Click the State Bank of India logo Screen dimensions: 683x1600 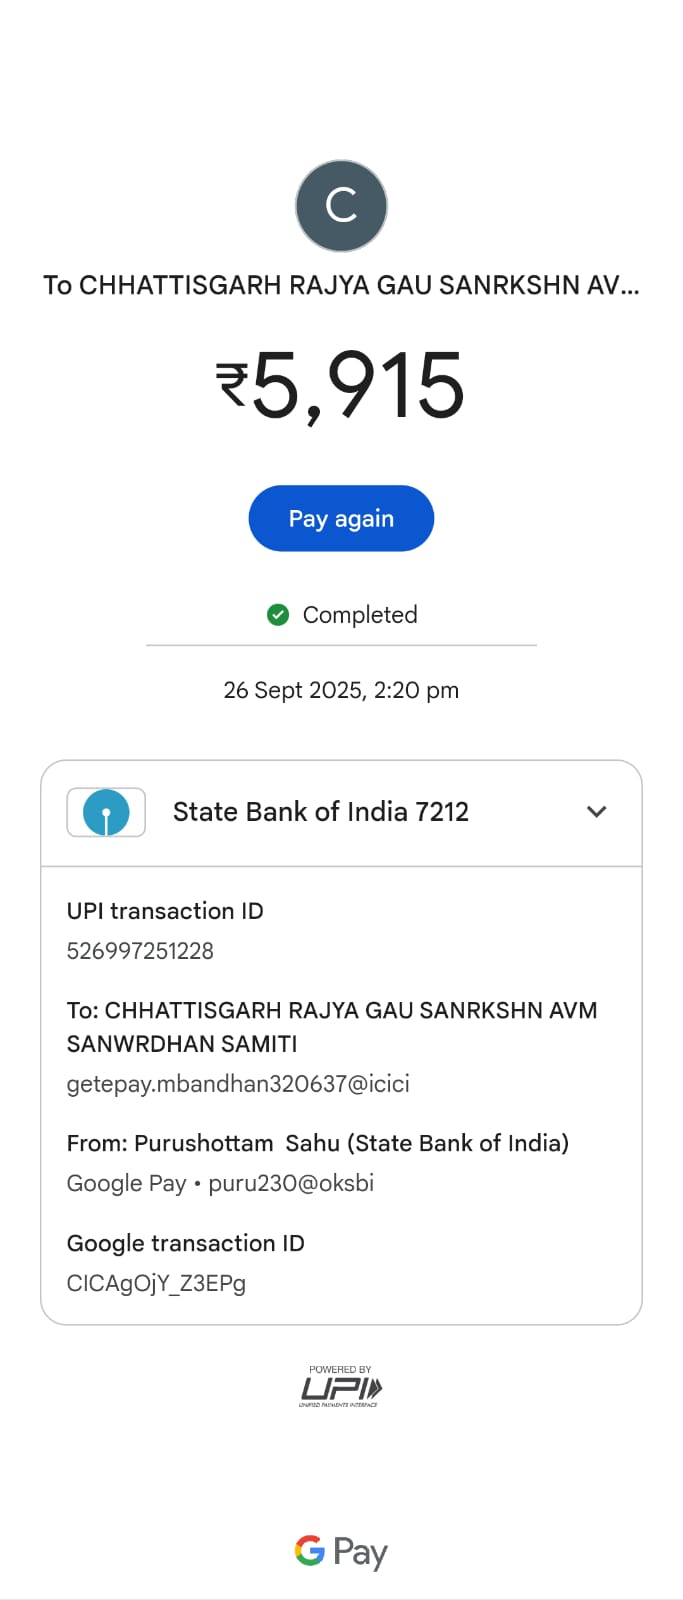pyautogui.click(x=106, y=812)
